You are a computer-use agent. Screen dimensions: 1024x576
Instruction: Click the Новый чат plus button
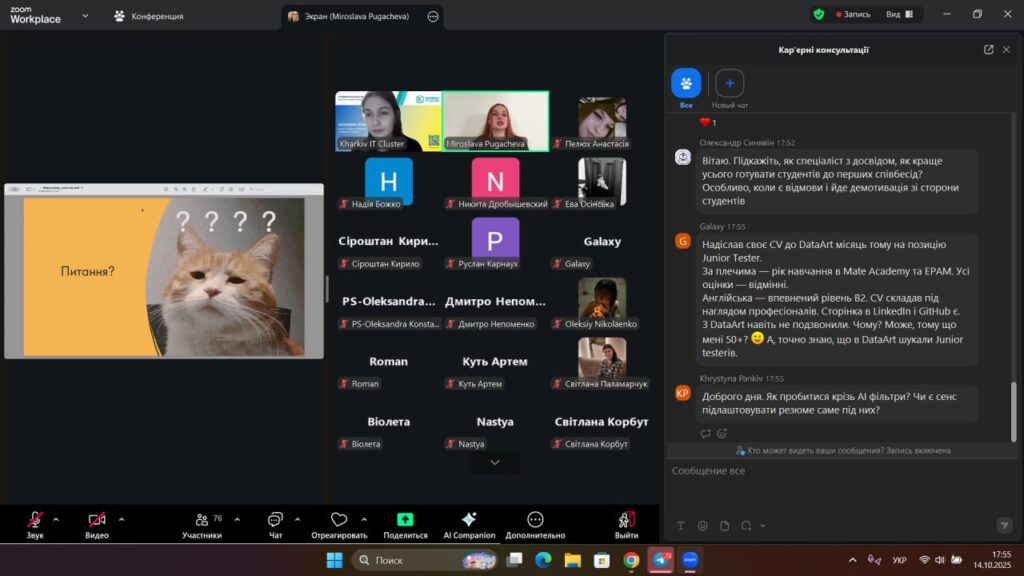point(729,84)
